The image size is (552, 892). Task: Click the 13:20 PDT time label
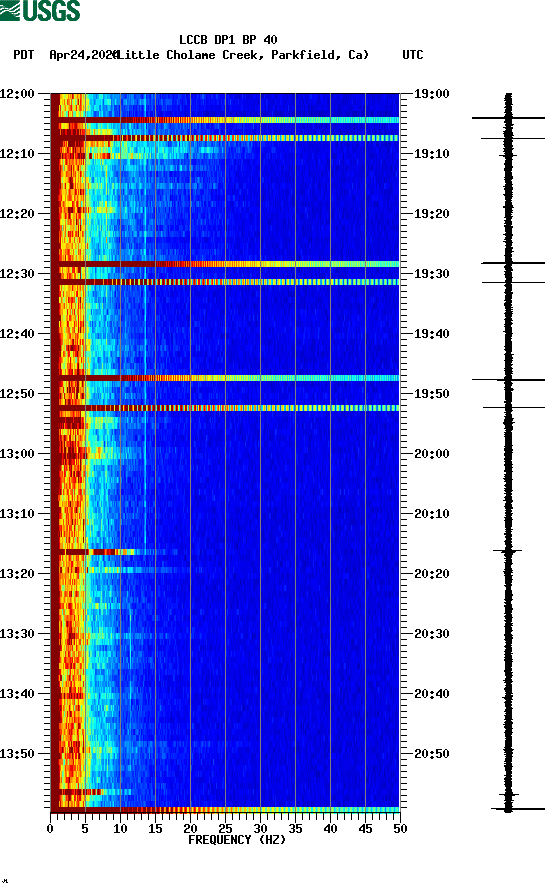click(x=18, y=574)
